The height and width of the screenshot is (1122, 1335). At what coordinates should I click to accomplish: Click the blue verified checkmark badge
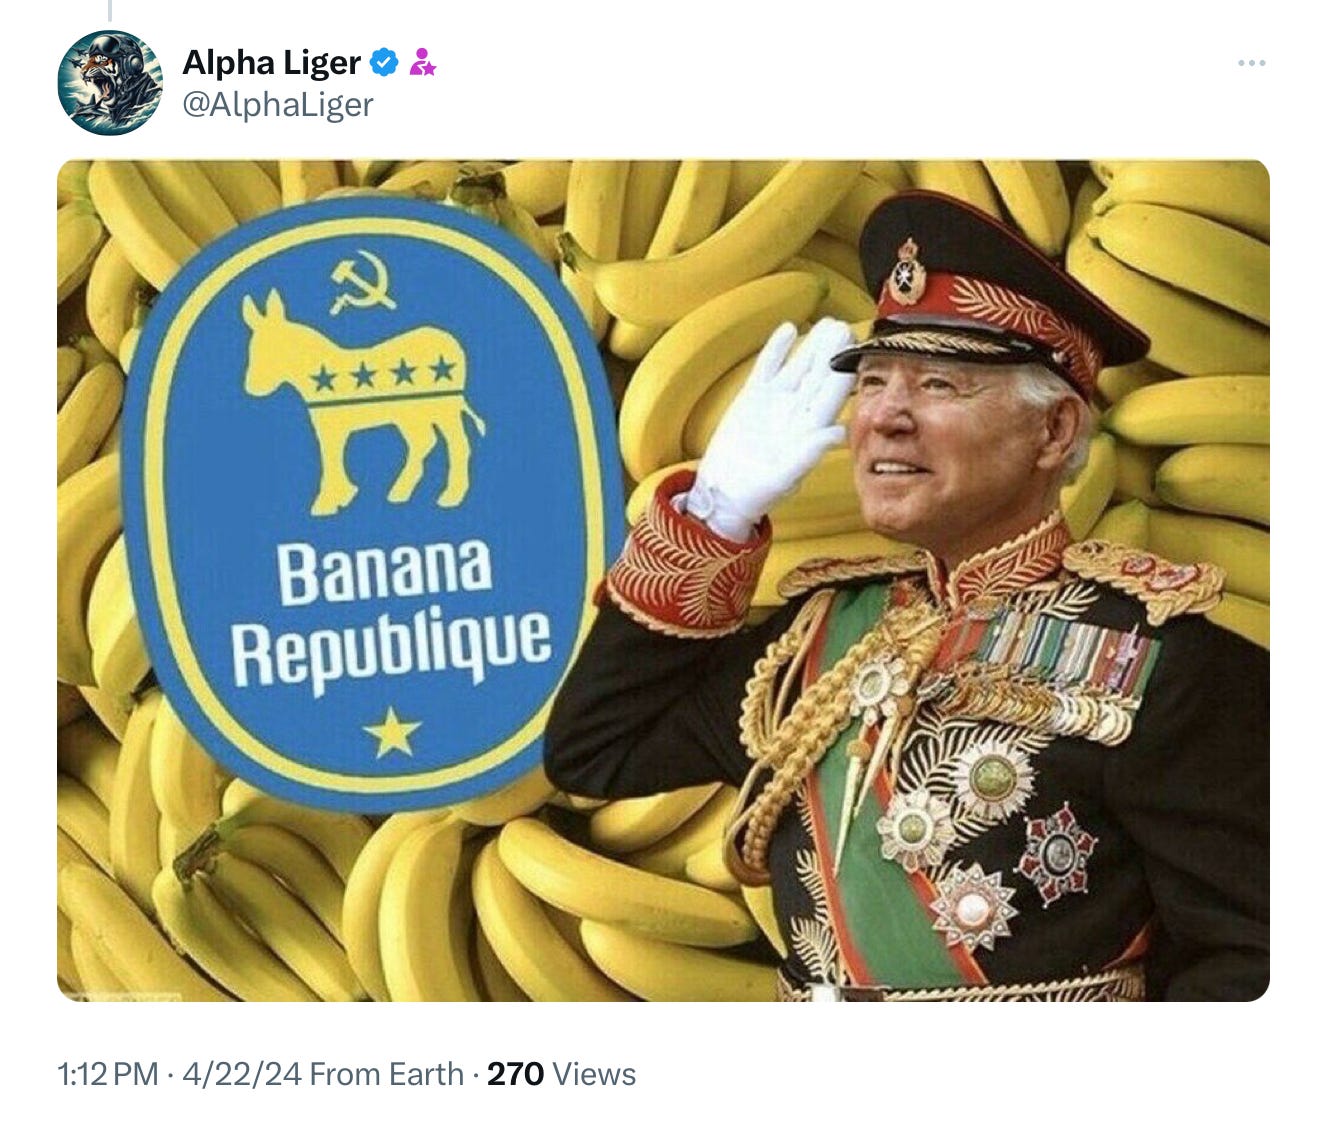click(384, 63)
